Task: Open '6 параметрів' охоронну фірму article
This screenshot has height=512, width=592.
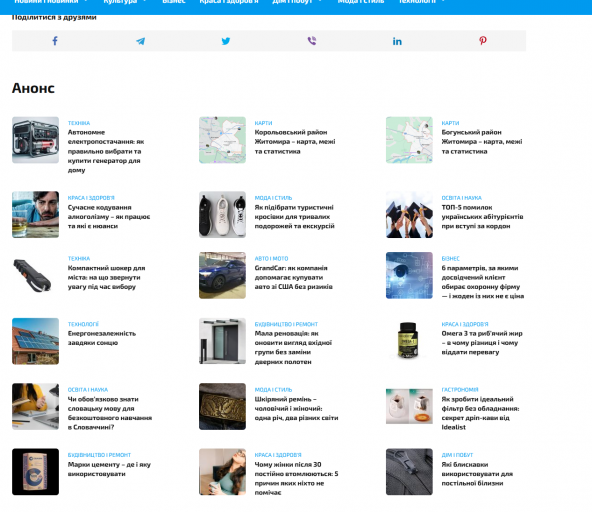Action: pos(483,282)
